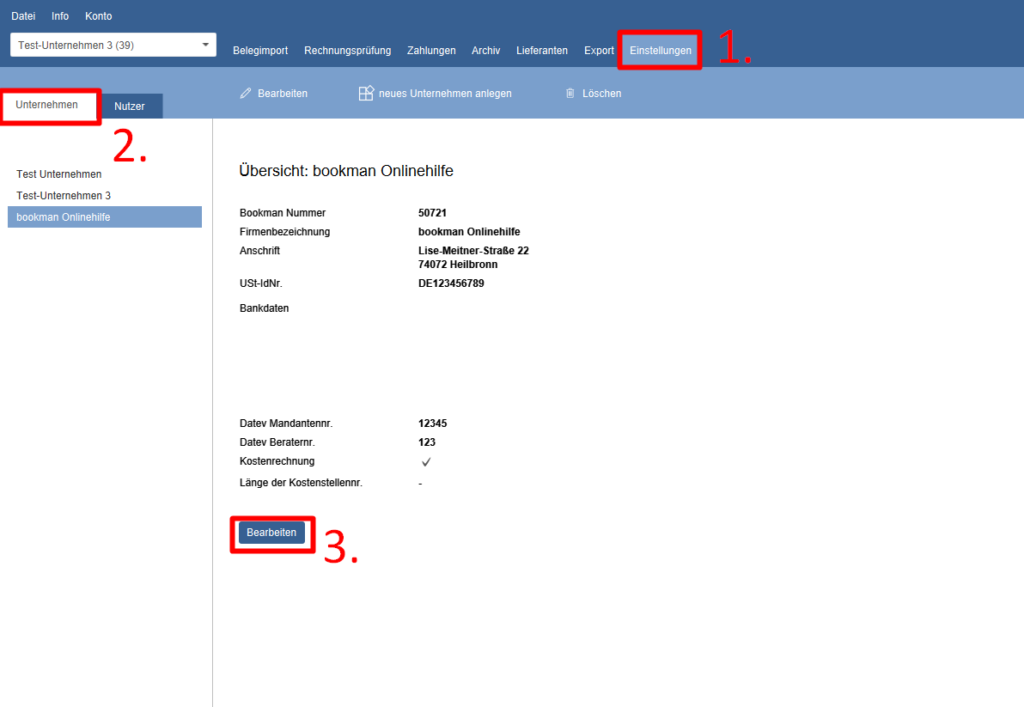Image resolution: width=1024 pixels, height=707 pixels.
Task: Click the trash can icon for Löschen
Action: tap(570, 93)
